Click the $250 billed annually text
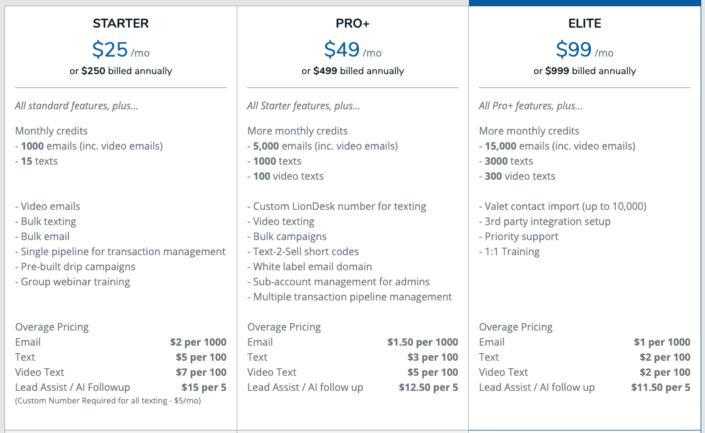 tap(120, 71)
